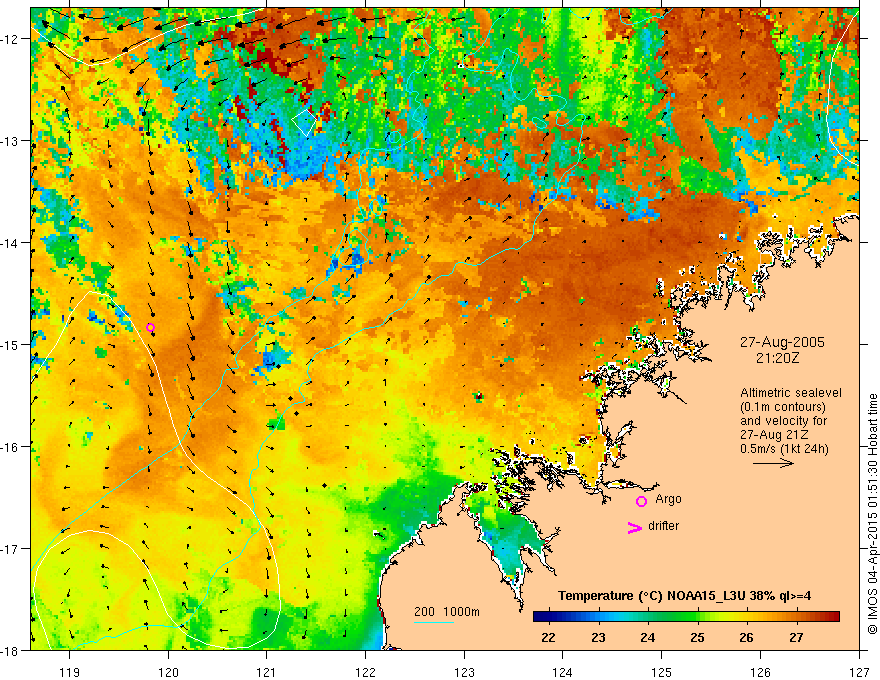Click the longitude axis label '126'
The width and height of the screenshot is (880, 680).
[760, 672]
